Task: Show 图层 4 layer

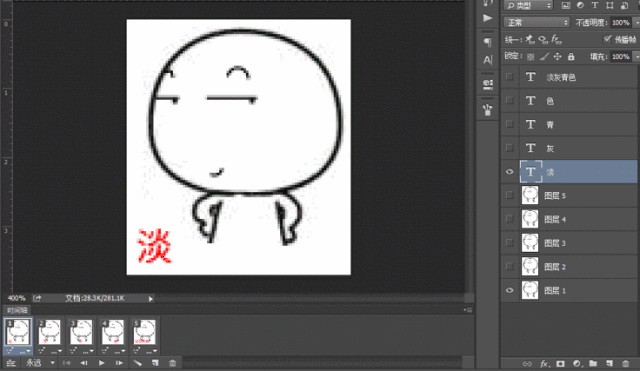Action: 509,219
